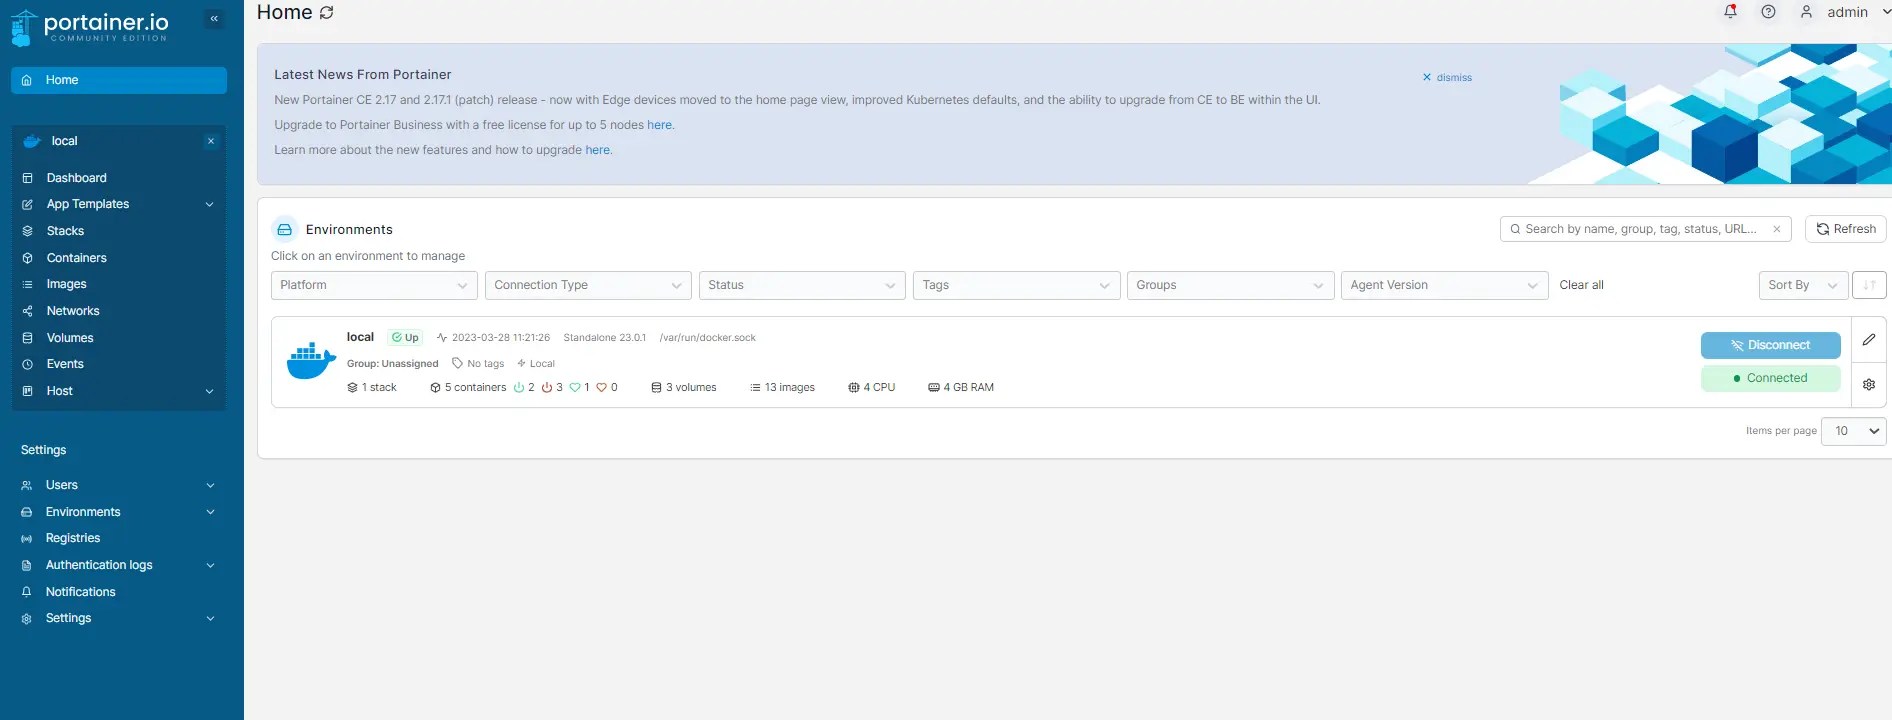
Task: Open the admin account menu chevron
Action: point(1886,12)
